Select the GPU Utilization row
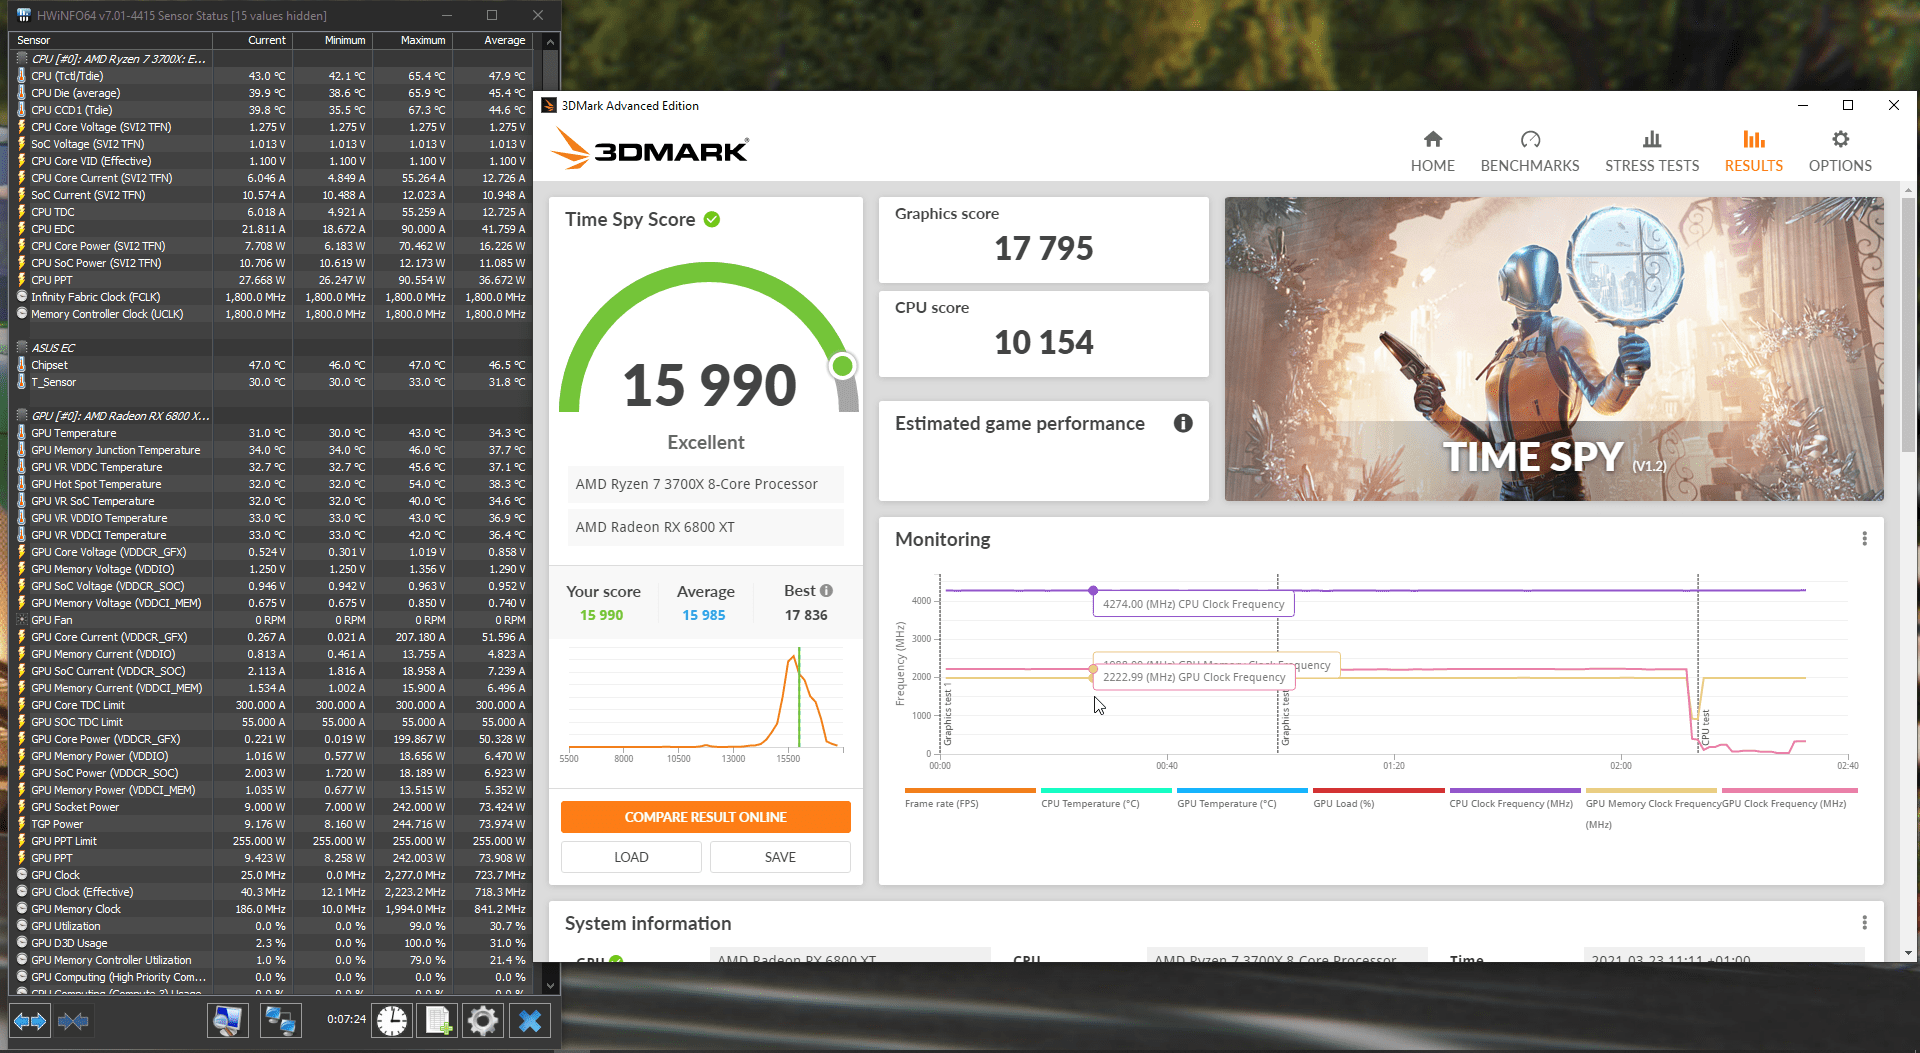This screenshot has height=1053, width=1920. 271,926
